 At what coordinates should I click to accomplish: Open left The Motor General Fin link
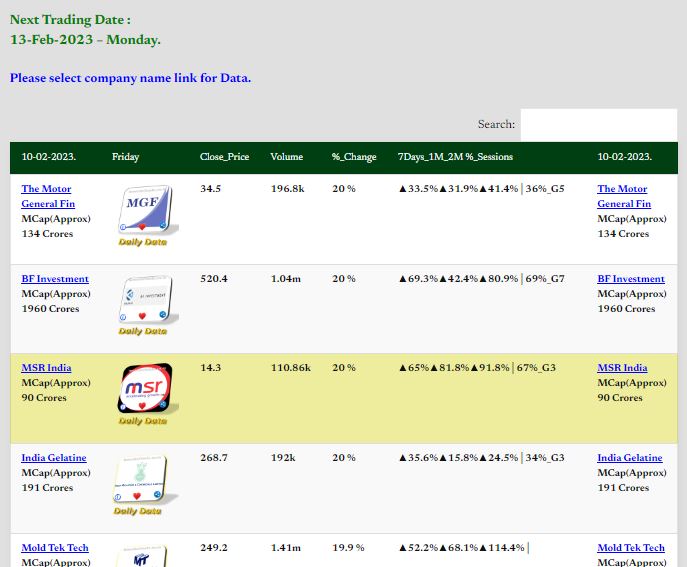coord(48,196)
